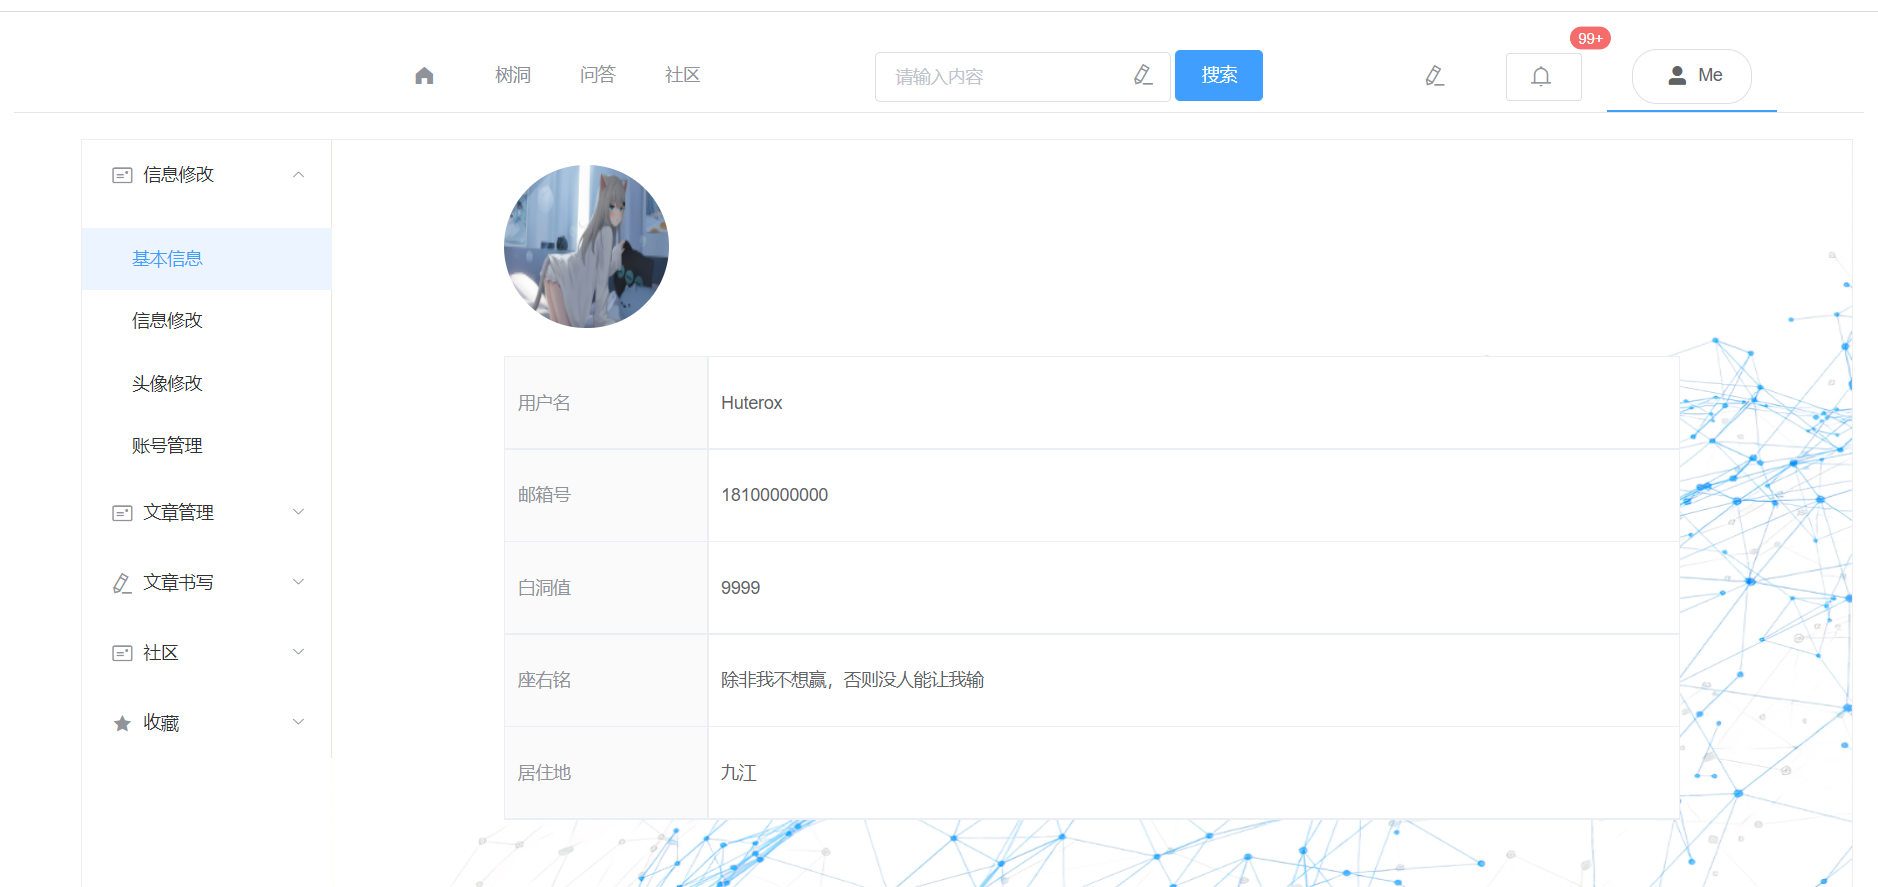Expand the 收藏 chevron
Screen dimensions: 1878x887
[x=298, y=722]
